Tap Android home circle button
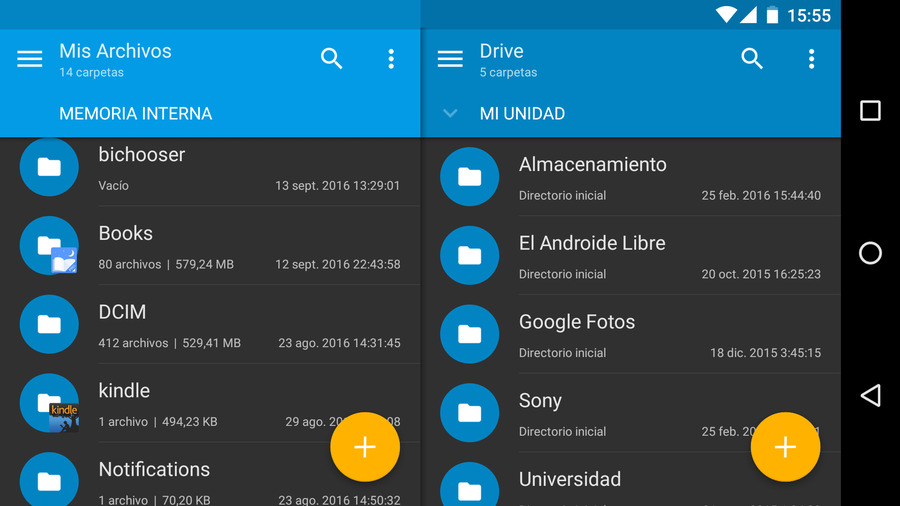 pyautogui.click(x=870, y=253)
